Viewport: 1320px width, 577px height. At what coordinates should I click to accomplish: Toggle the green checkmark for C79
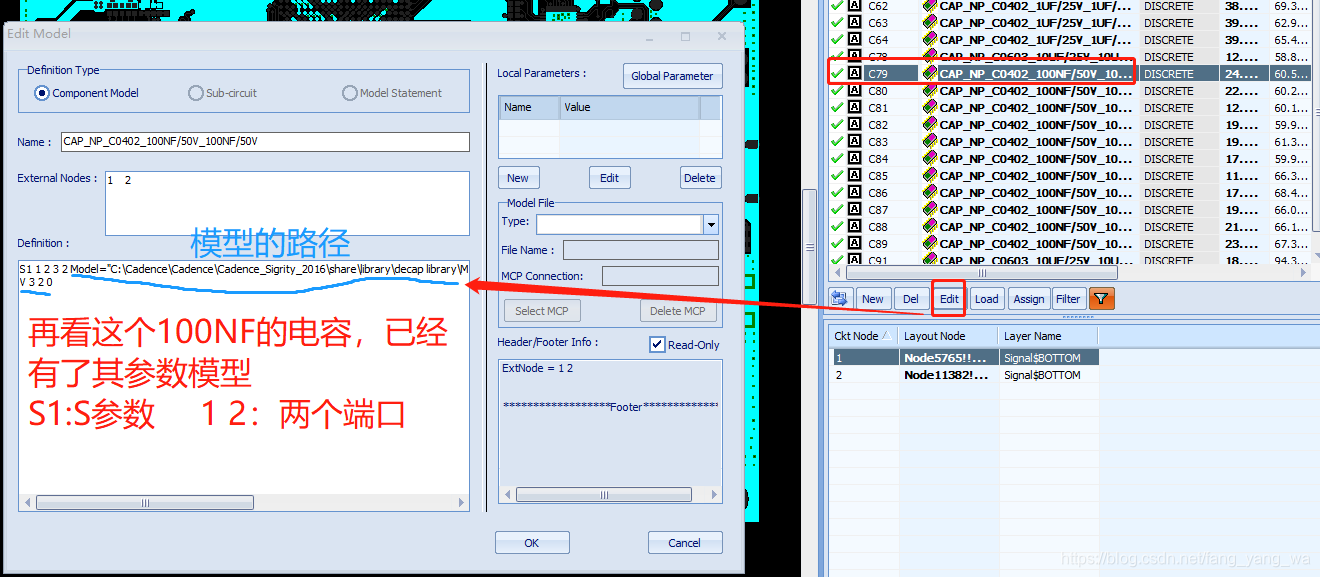837,73
